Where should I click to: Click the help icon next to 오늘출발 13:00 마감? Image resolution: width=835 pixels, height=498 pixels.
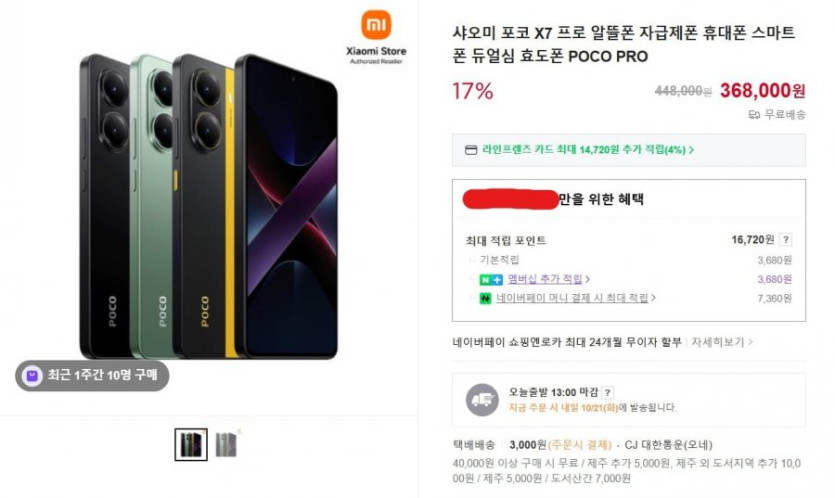pos(608,393)
